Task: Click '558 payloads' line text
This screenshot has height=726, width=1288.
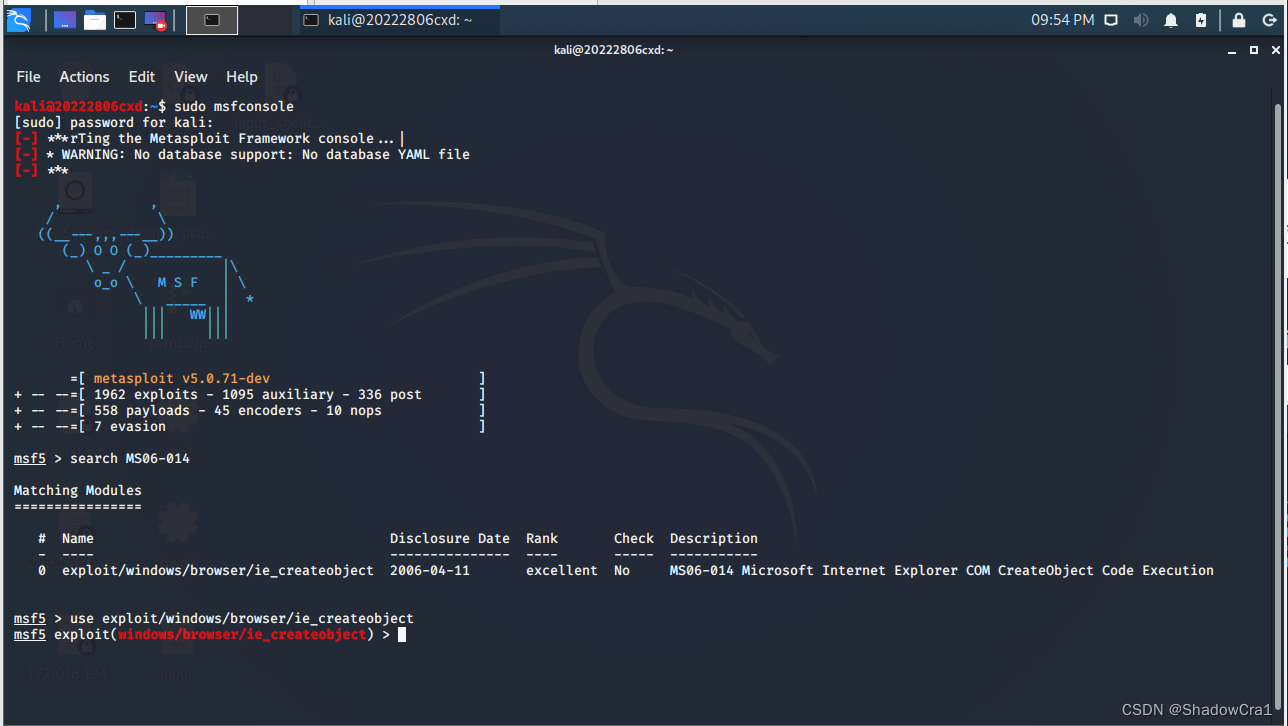Action: pyautogui.click(x=238, y=410)
